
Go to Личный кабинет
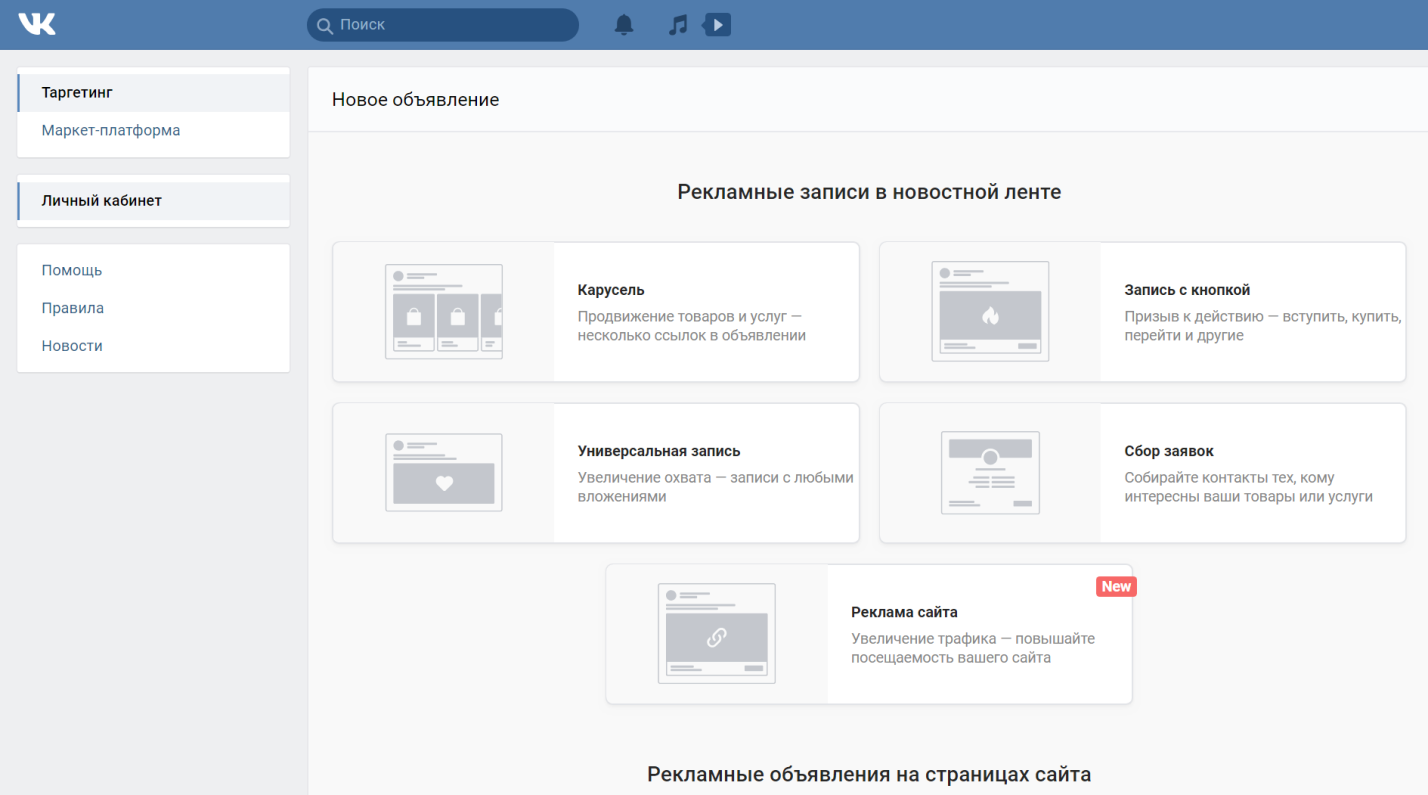click(x=153, y=201)
